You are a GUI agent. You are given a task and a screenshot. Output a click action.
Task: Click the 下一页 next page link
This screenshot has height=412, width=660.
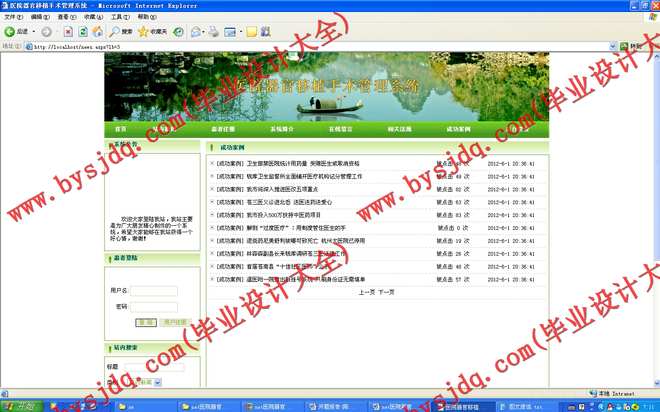386,292
